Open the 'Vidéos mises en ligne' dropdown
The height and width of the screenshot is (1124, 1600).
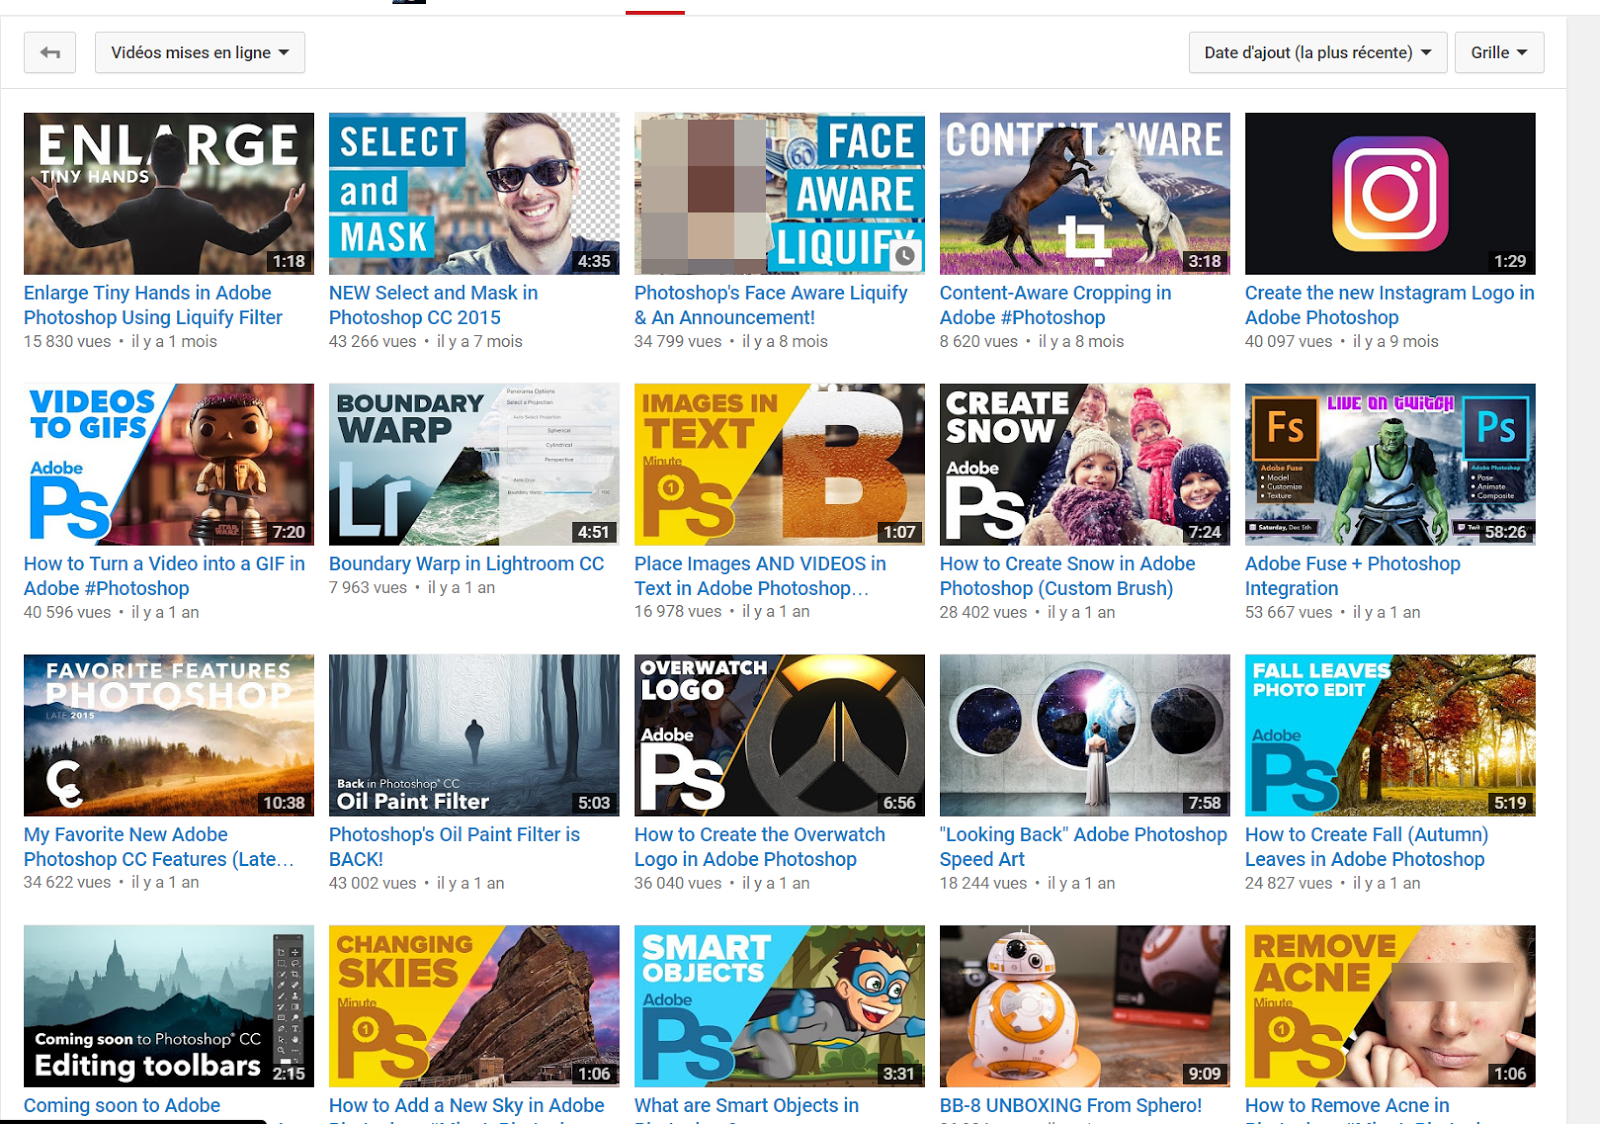pos(200,53)
